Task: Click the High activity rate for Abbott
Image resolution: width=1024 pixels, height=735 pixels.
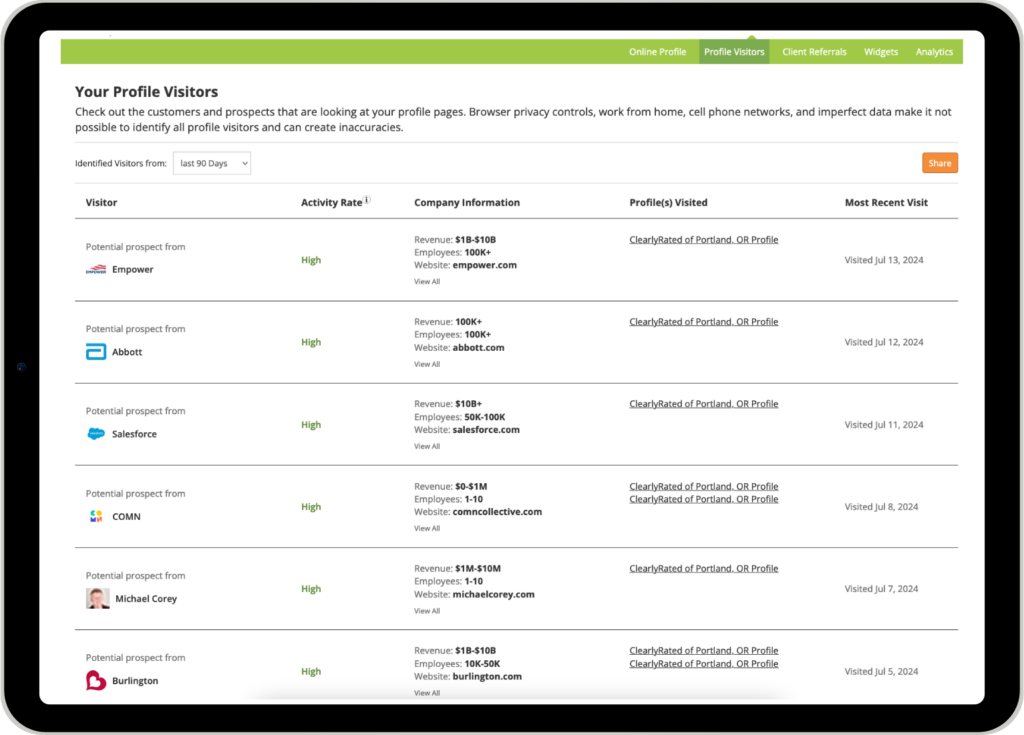Action: coord(311,342)
